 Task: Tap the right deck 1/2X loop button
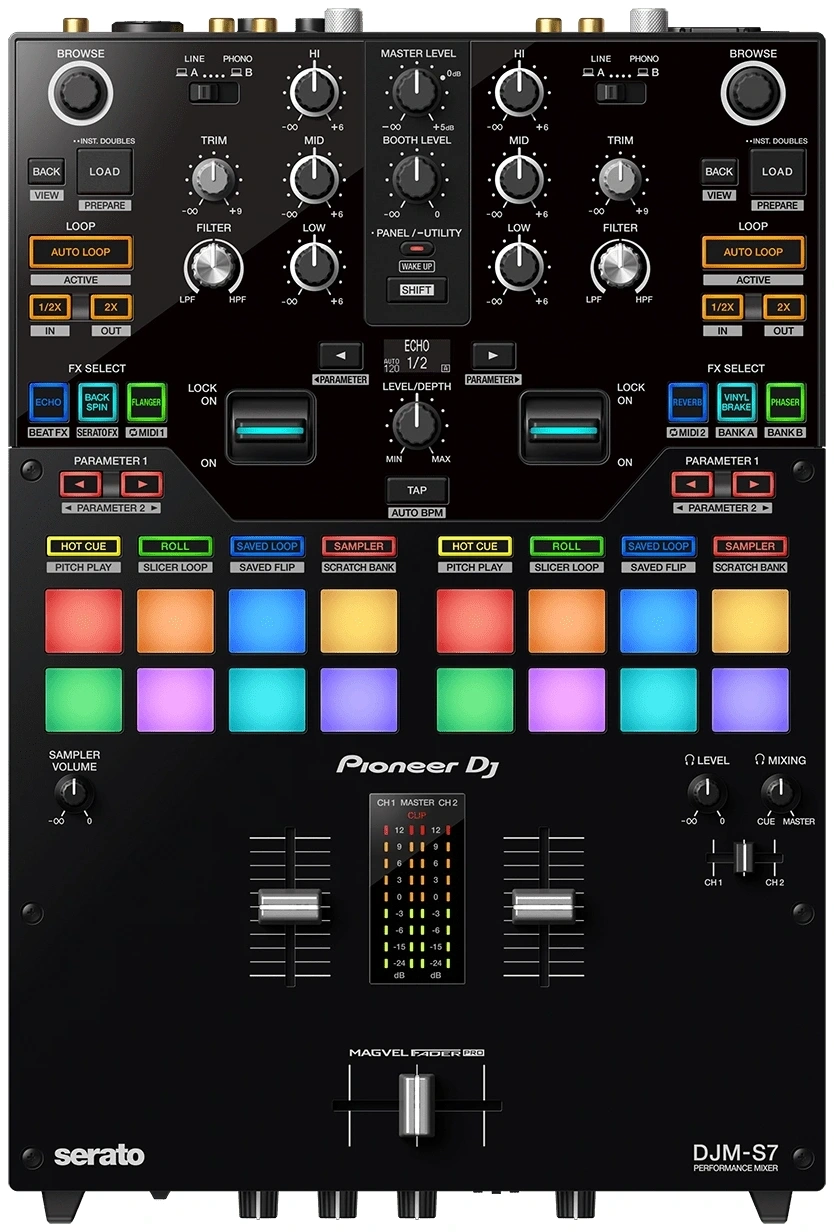click(722, 307)
